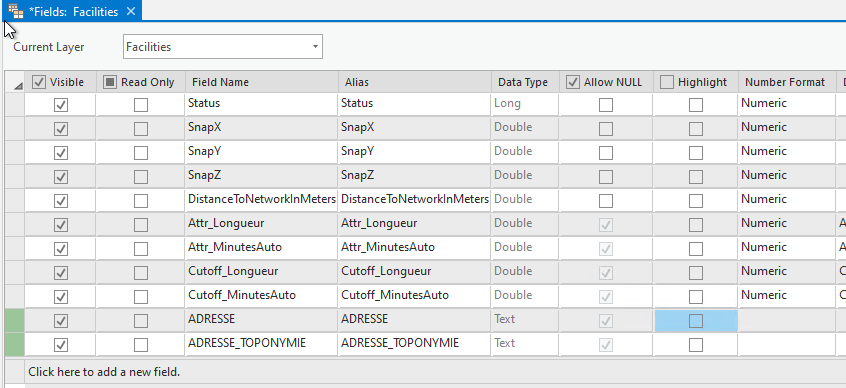
Task: Check Allow NULL for DistanceToNetworkInMeters field
Action: click(x=606, y=201)
